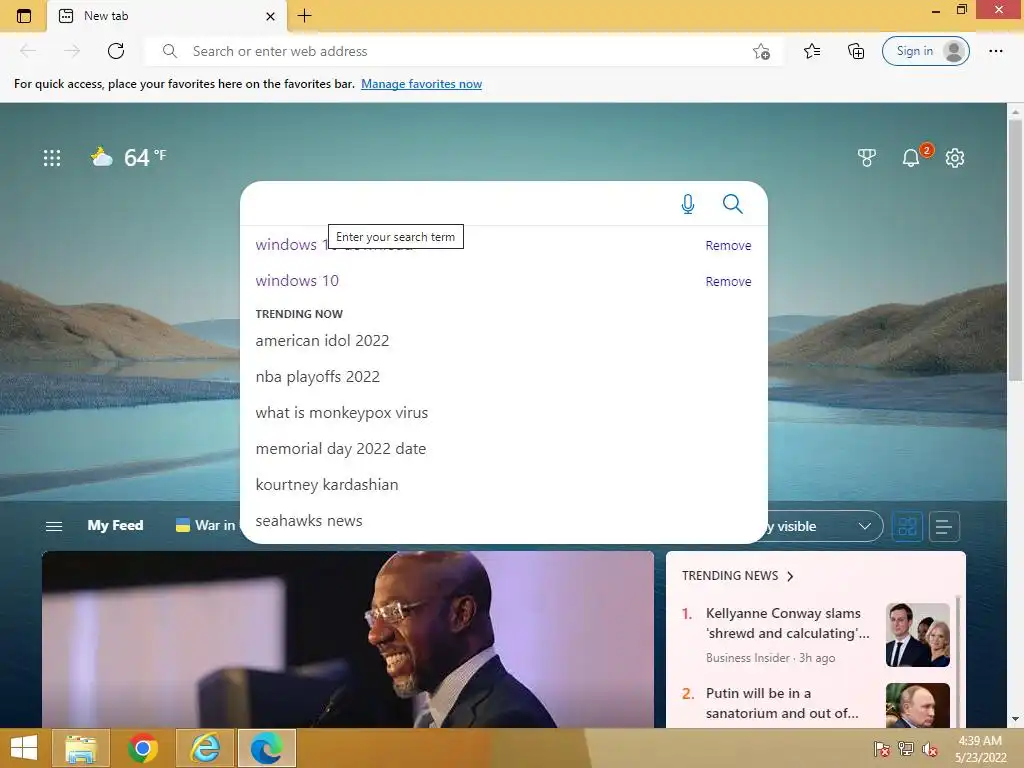Open the featured news story image
This screenshot has width=1024, height=768.
347,639
